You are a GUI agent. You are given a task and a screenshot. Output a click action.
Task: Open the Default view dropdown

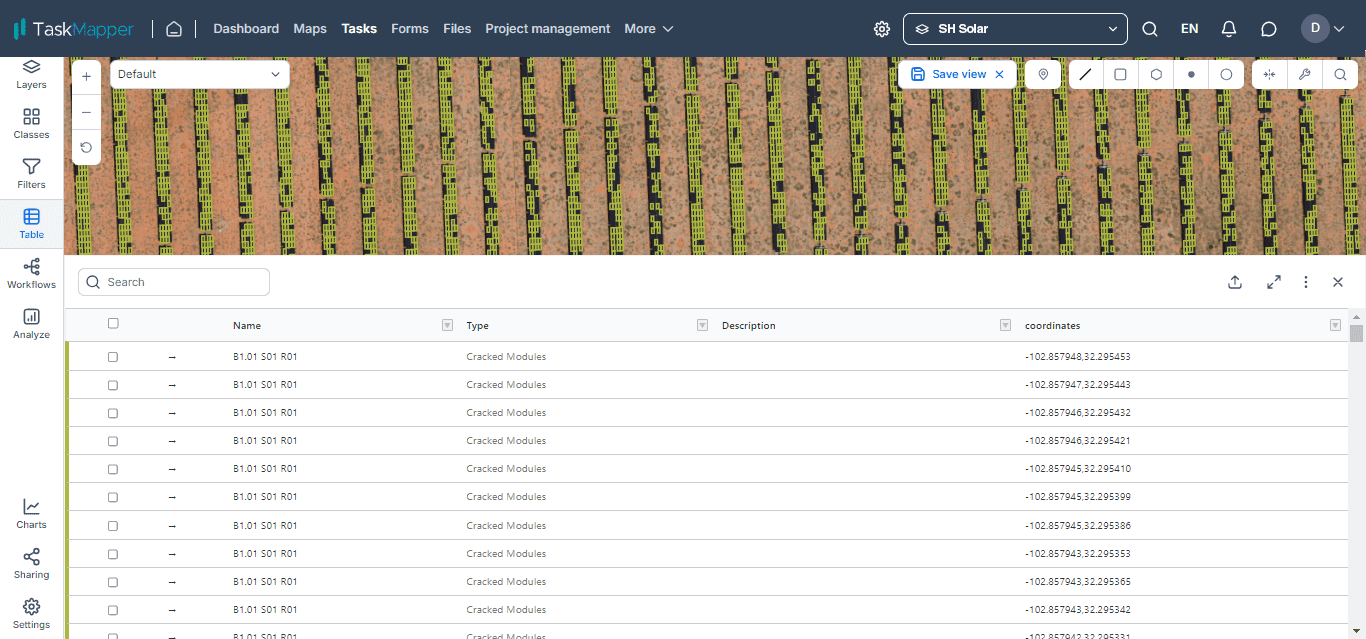click(x=199, y=74)
